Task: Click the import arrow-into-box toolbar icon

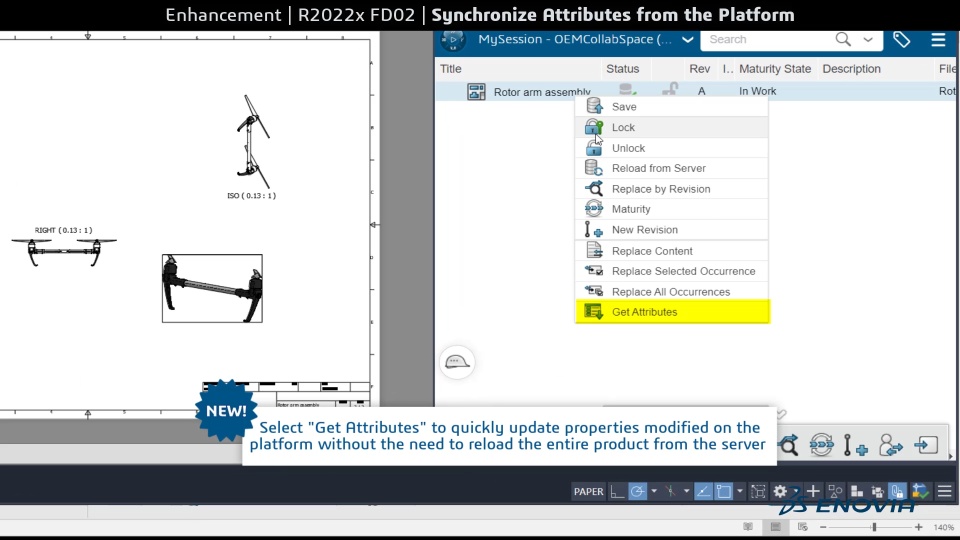Action: tap(926, 444)
